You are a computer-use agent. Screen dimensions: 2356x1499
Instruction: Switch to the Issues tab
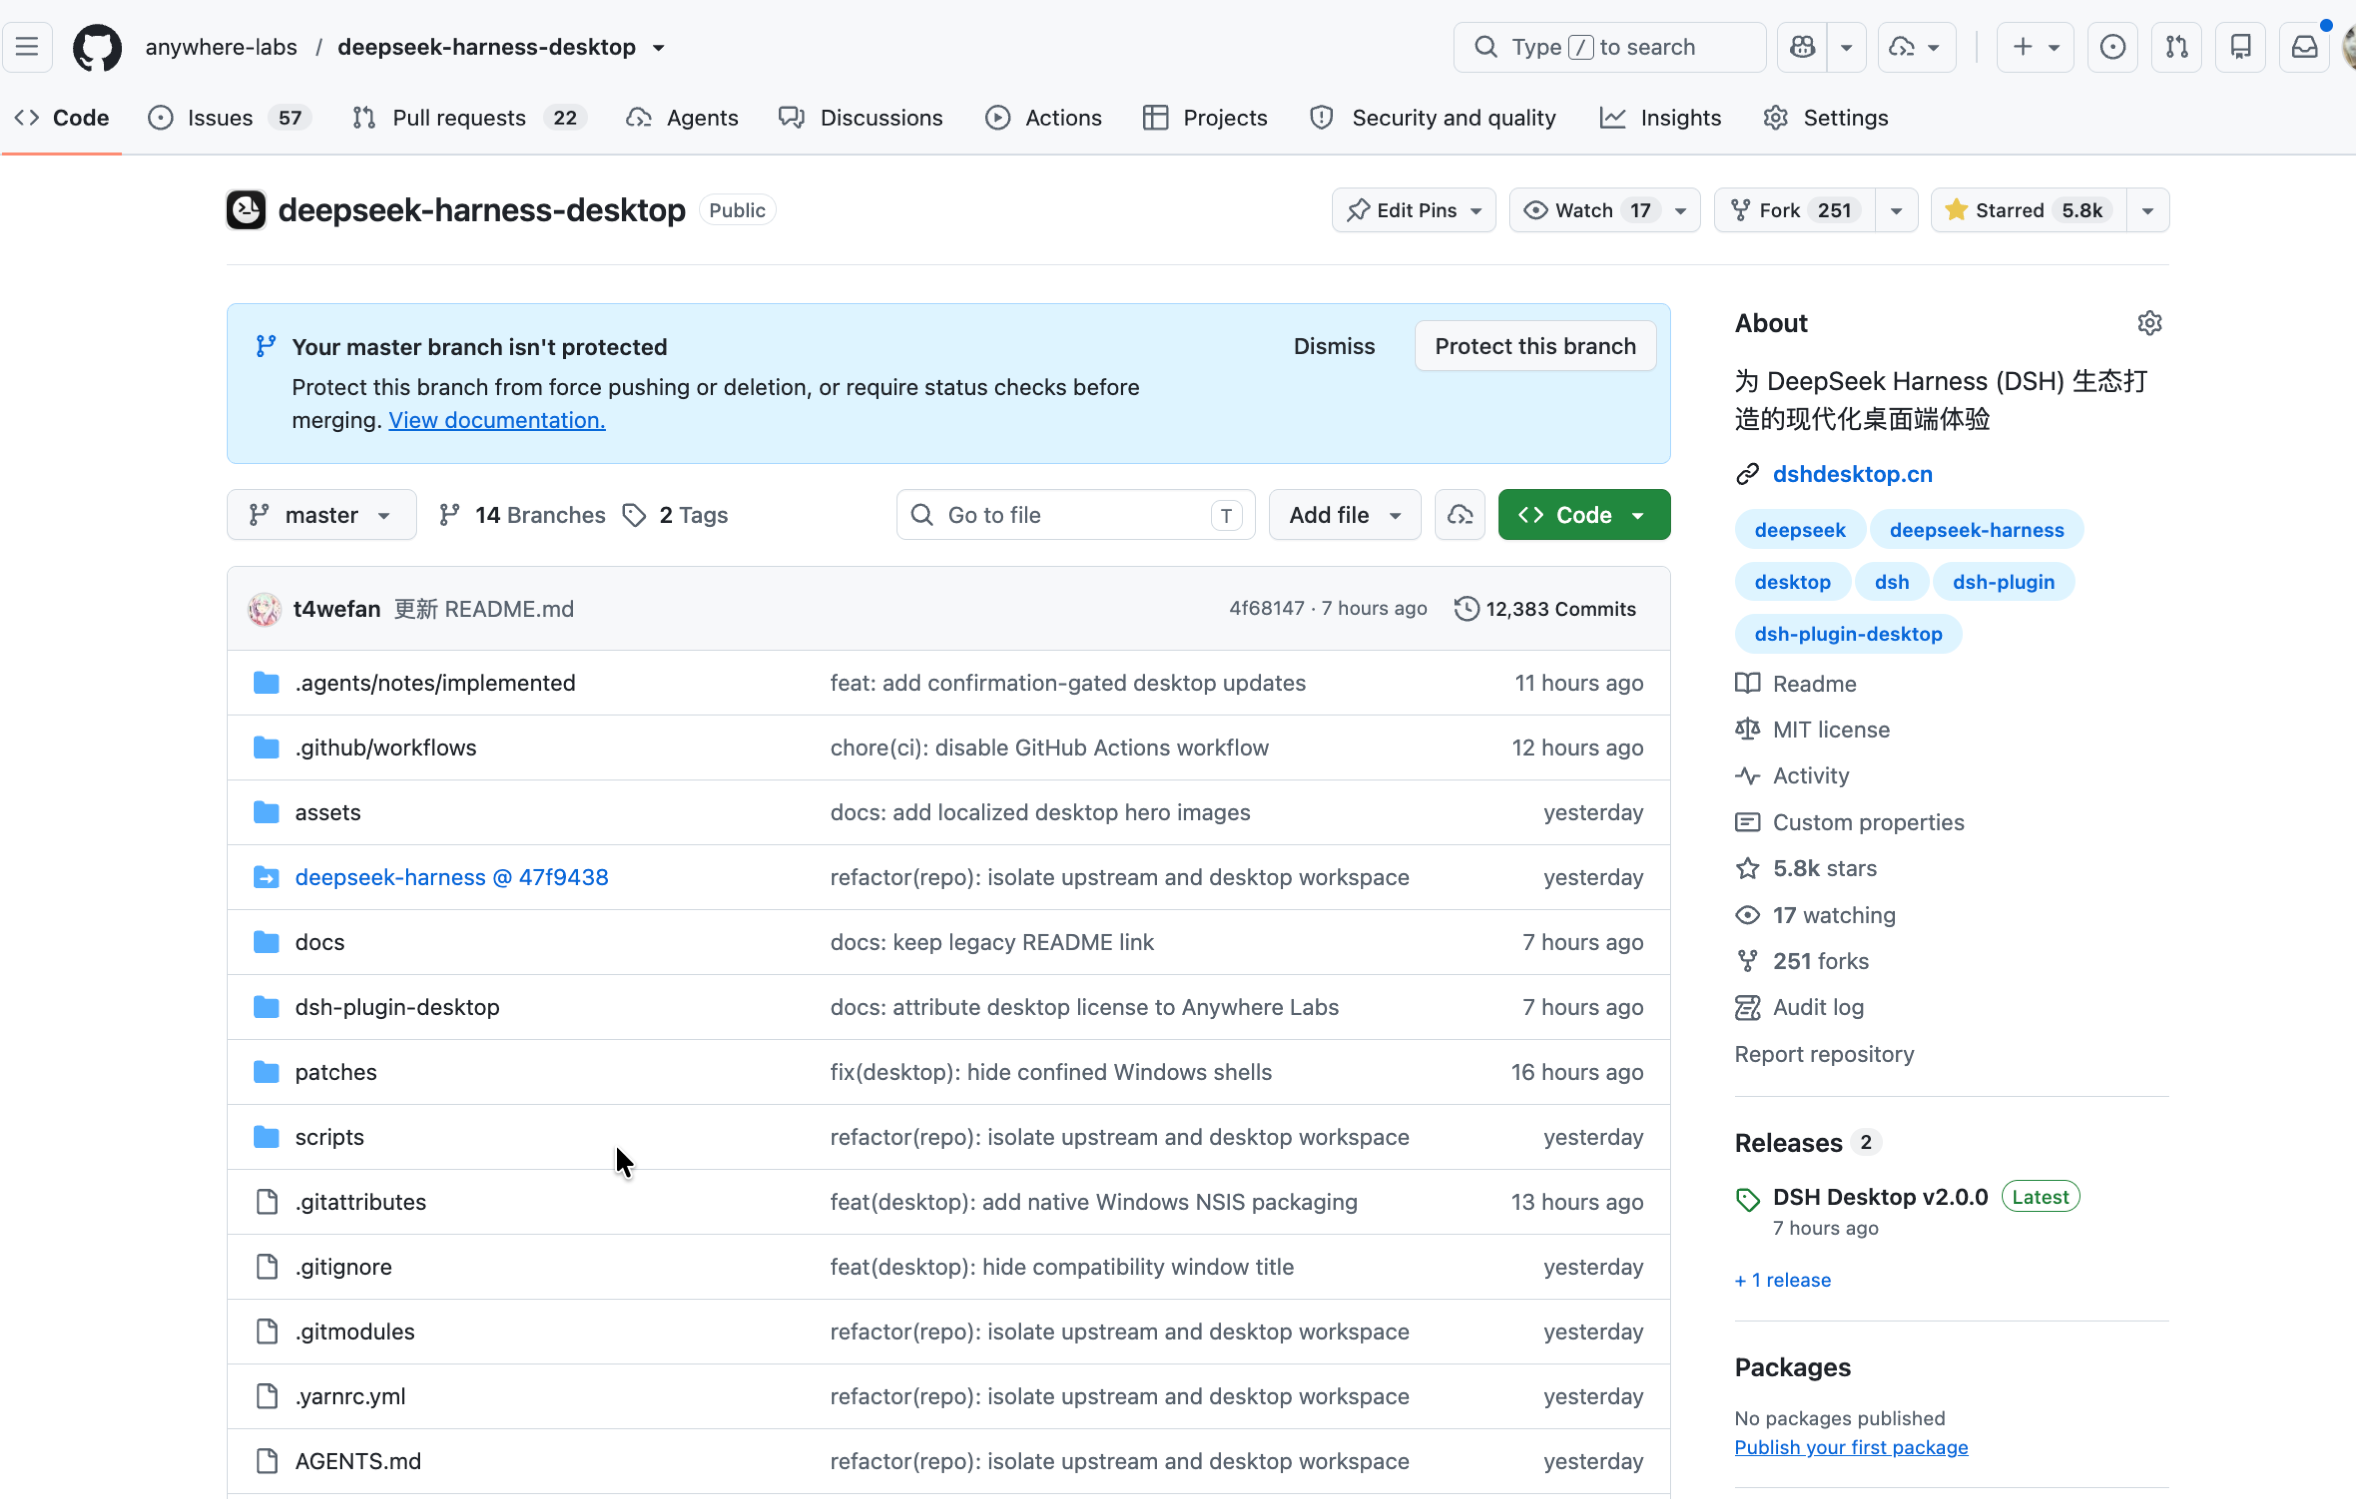pos(230,118)
